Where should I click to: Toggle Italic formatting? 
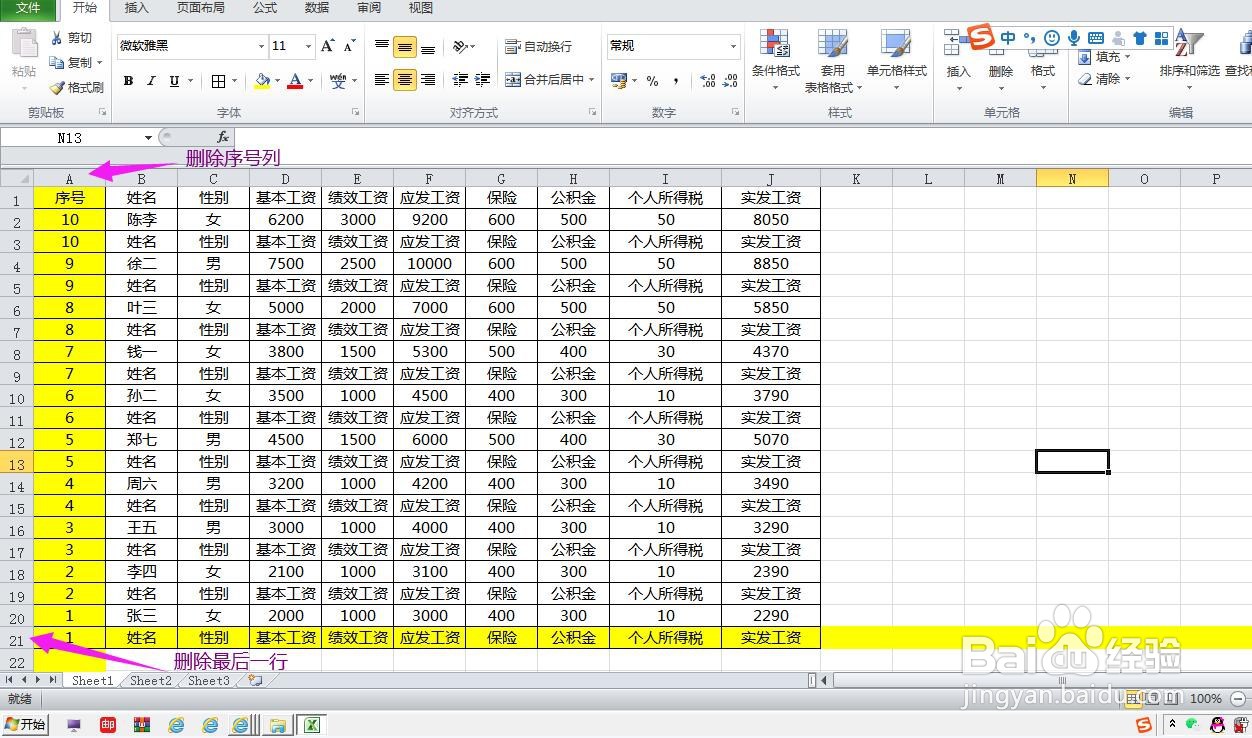(151, 81)
